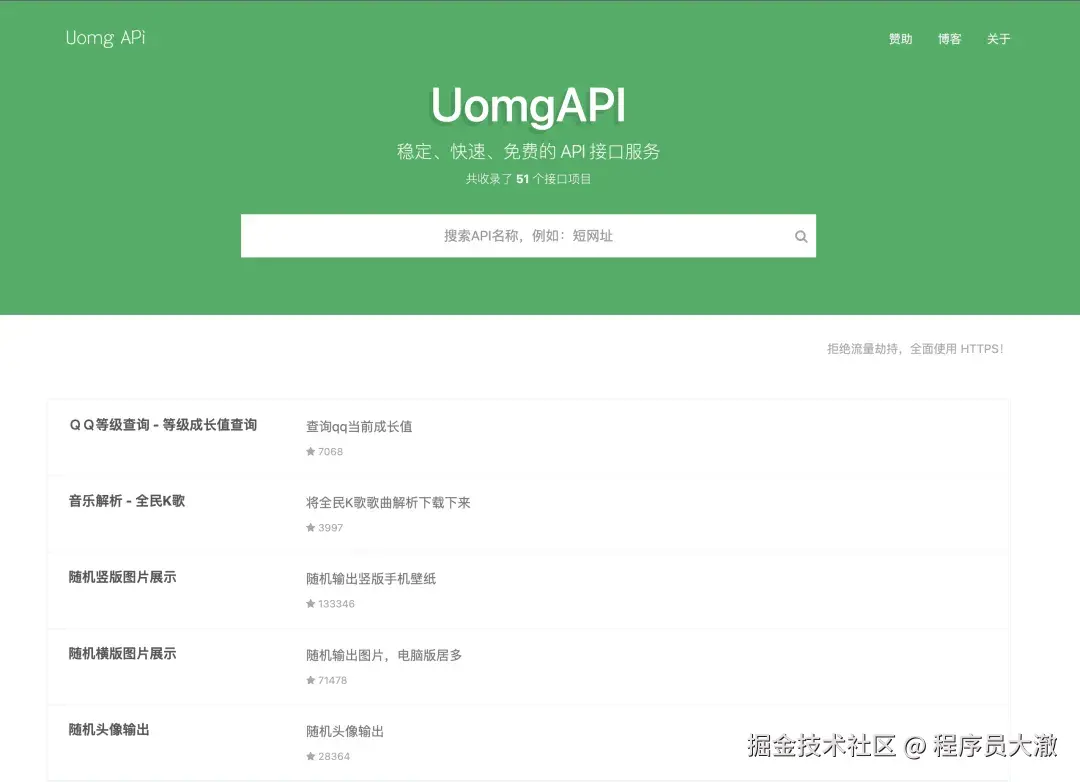Click star icon next to 71478

click(x=311, y=680)
